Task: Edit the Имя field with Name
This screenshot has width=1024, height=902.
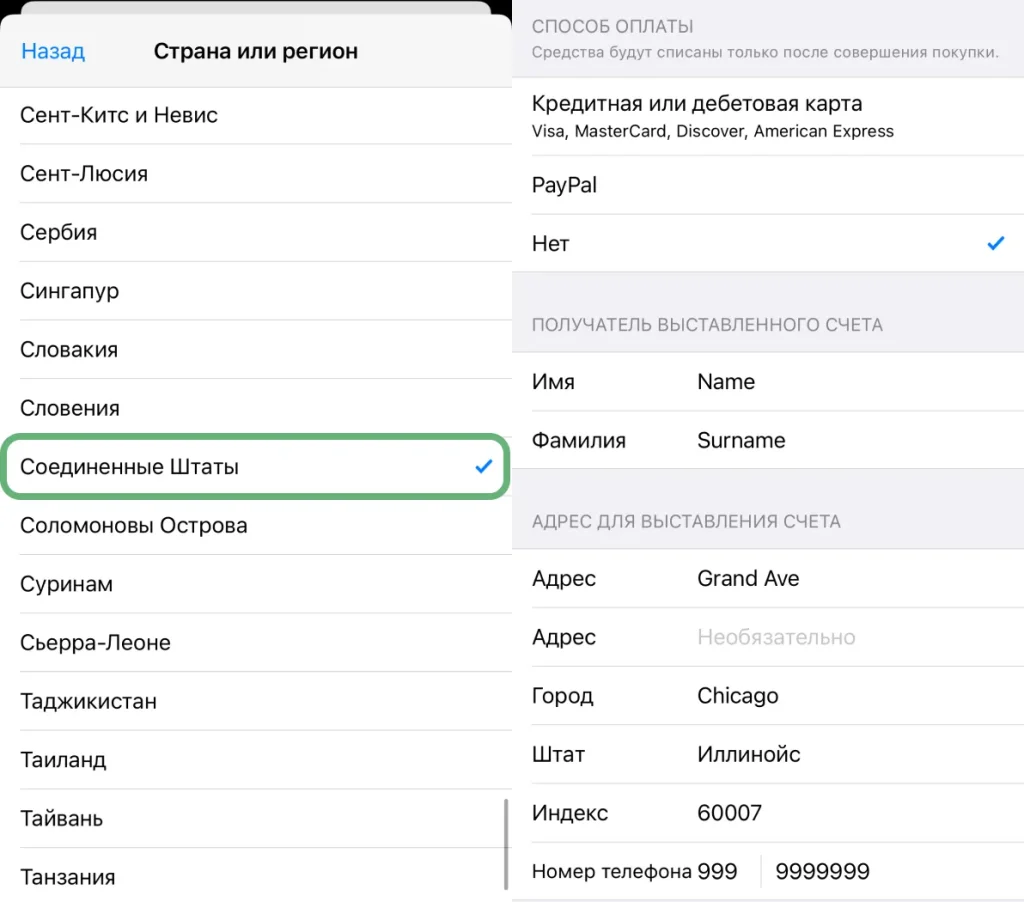Action: click(x=726, y=382)
